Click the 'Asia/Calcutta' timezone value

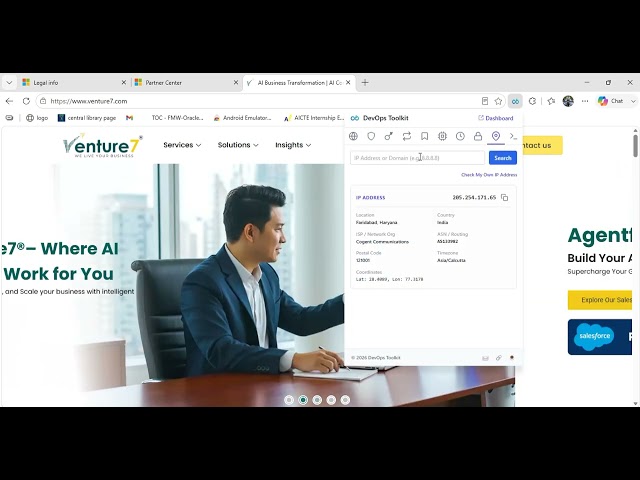[451, 260]
